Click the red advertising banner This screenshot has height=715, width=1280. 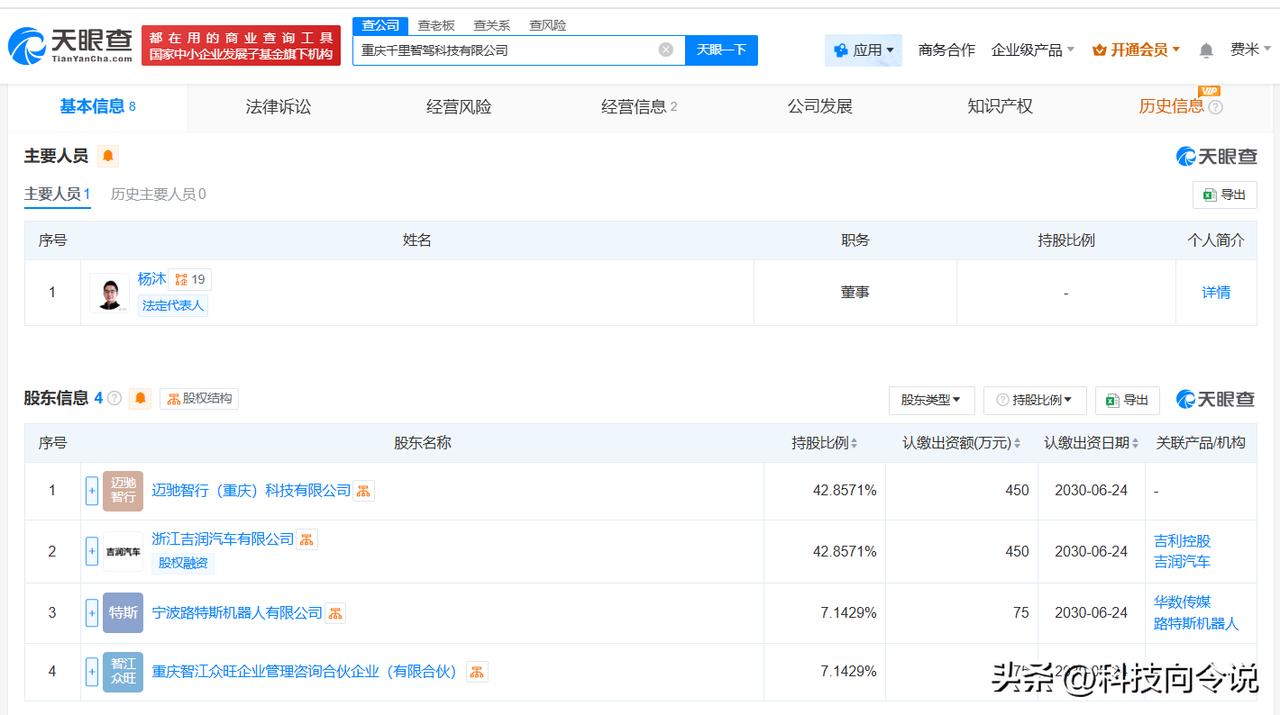(241, 46)
